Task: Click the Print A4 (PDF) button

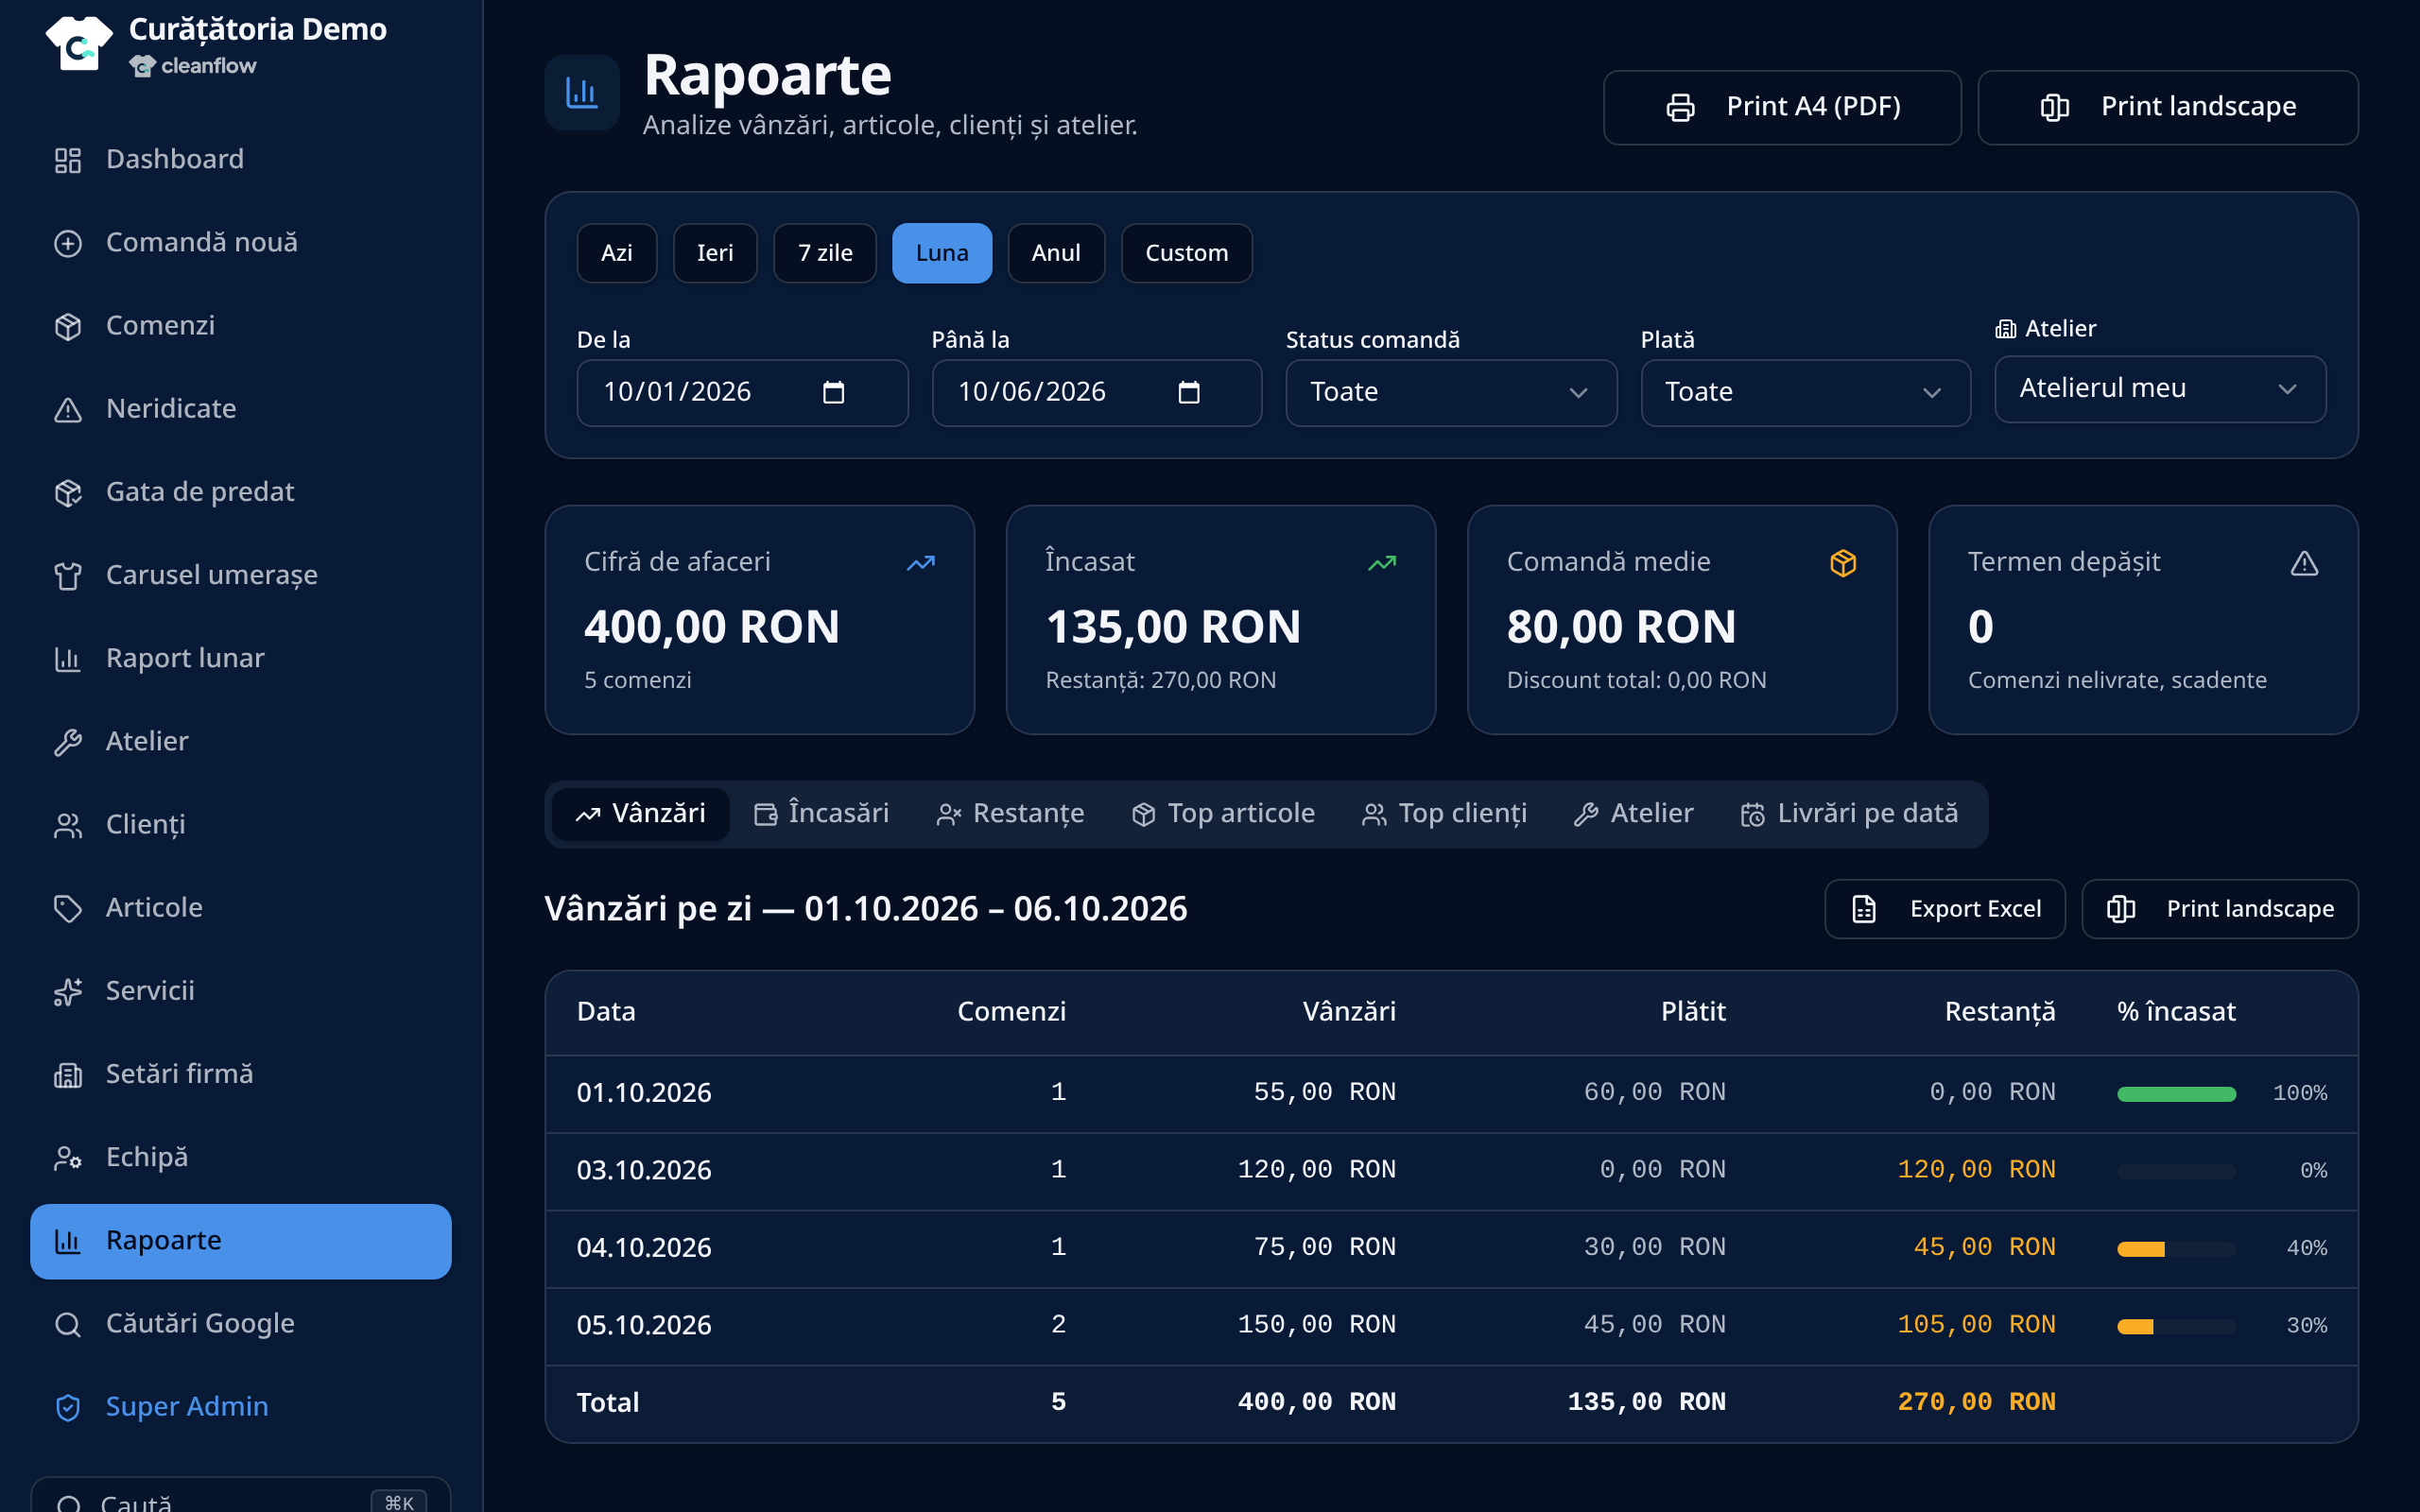Action: [1782, 107]
